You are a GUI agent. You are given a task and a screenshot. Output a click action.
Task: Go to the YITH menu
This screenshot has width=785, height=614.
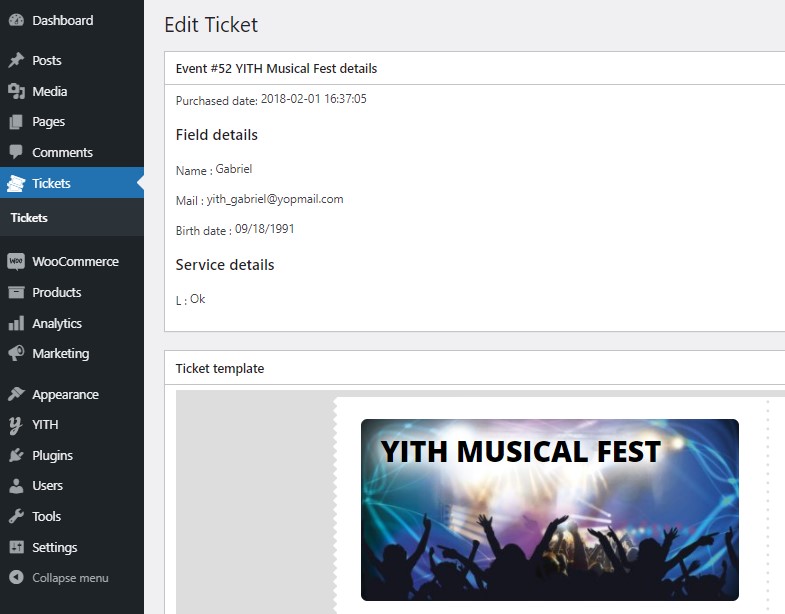(45, 425)
